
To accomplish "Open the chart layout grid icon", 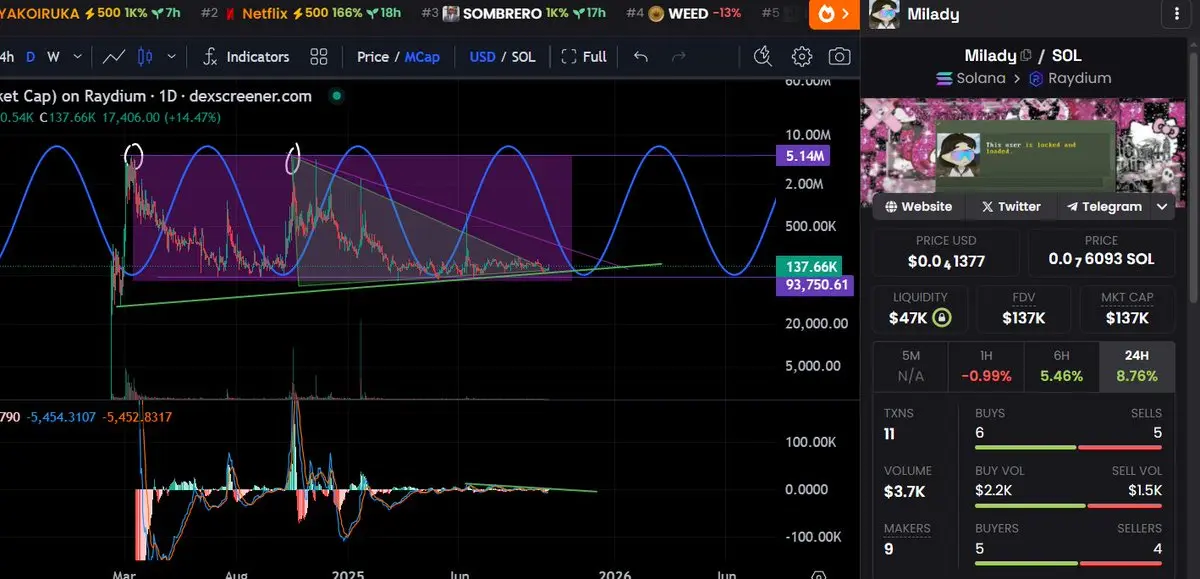I will point(319,57).
